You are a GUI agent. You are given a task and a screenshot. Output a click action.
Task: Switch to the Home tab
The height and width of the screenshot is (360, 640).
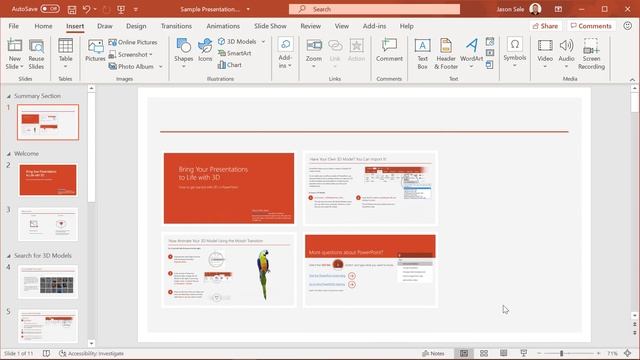[x=43, y=26]
